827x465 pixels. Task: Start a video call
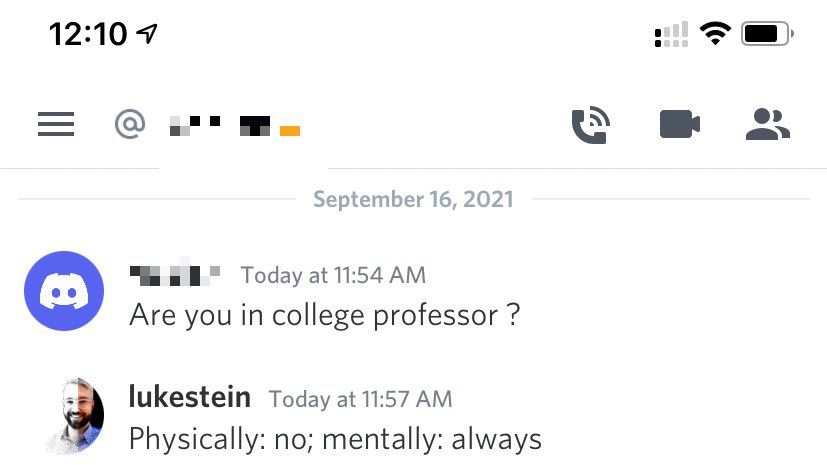(x=679, y=125)
